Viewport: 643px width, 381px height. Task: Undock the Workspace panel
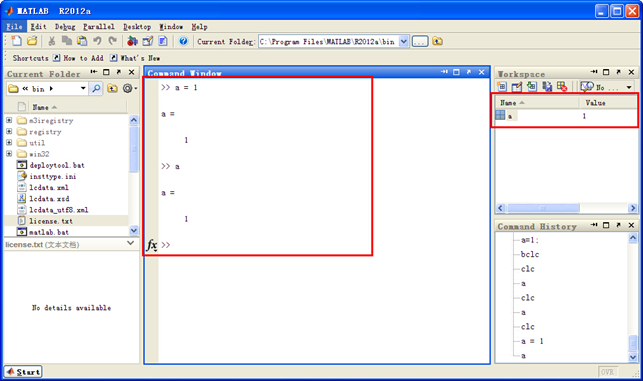[x=619, y=72]
